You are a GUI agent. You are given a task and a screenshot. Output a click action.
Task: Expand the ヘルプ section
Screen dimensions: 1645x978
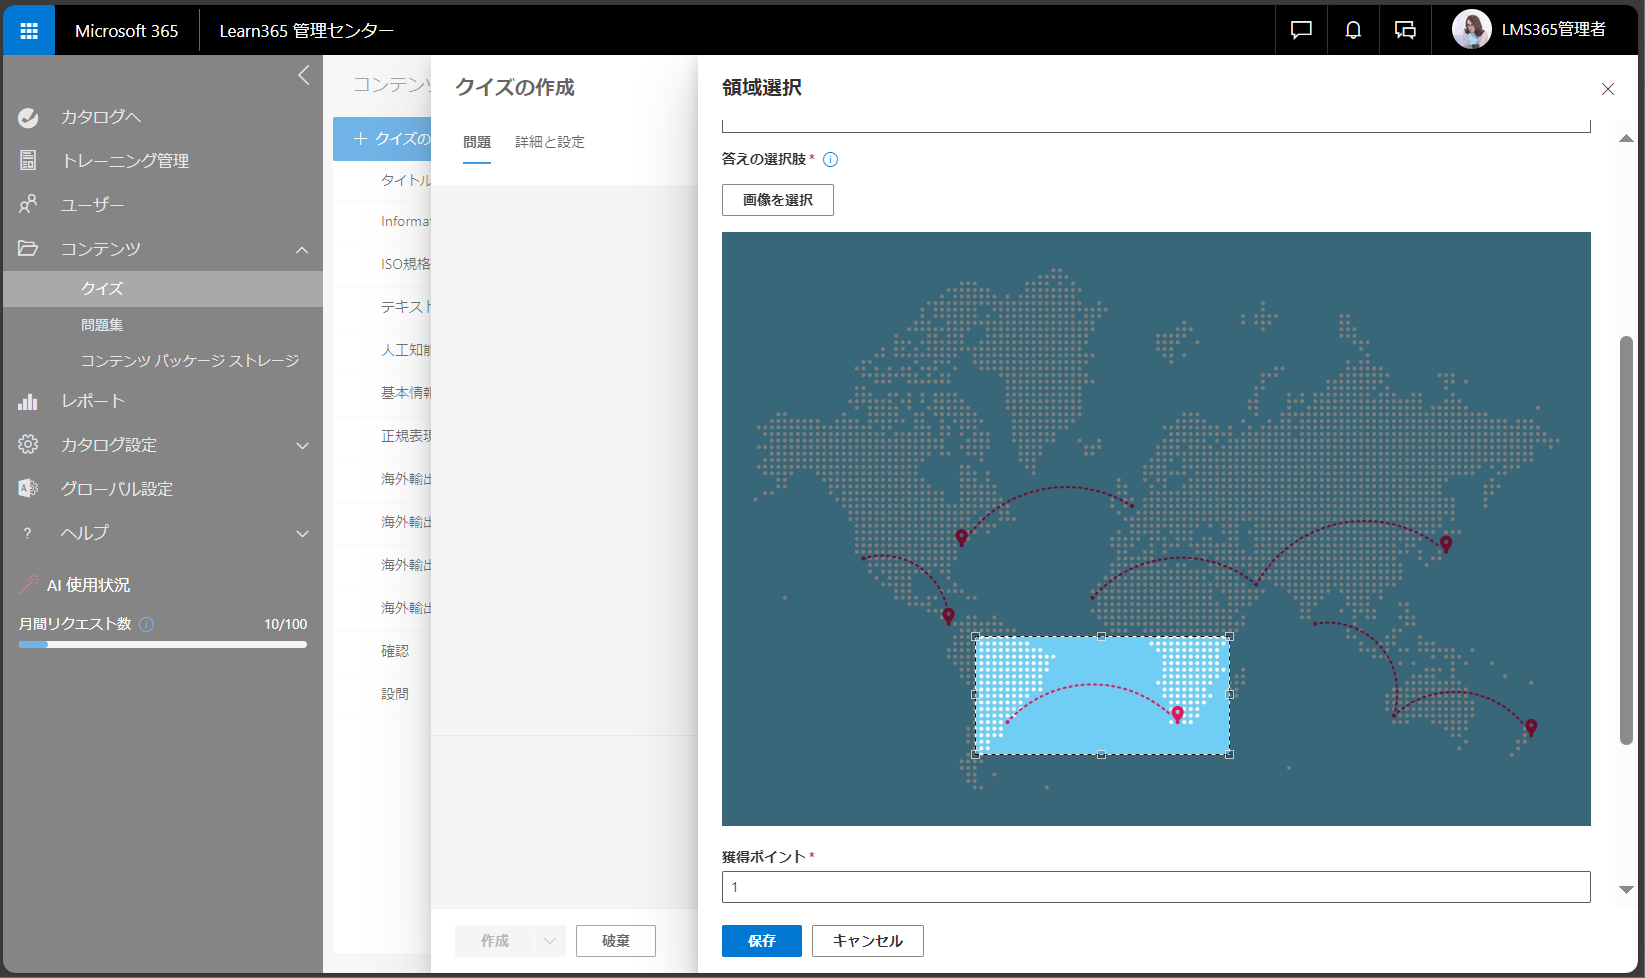(302, 533)
